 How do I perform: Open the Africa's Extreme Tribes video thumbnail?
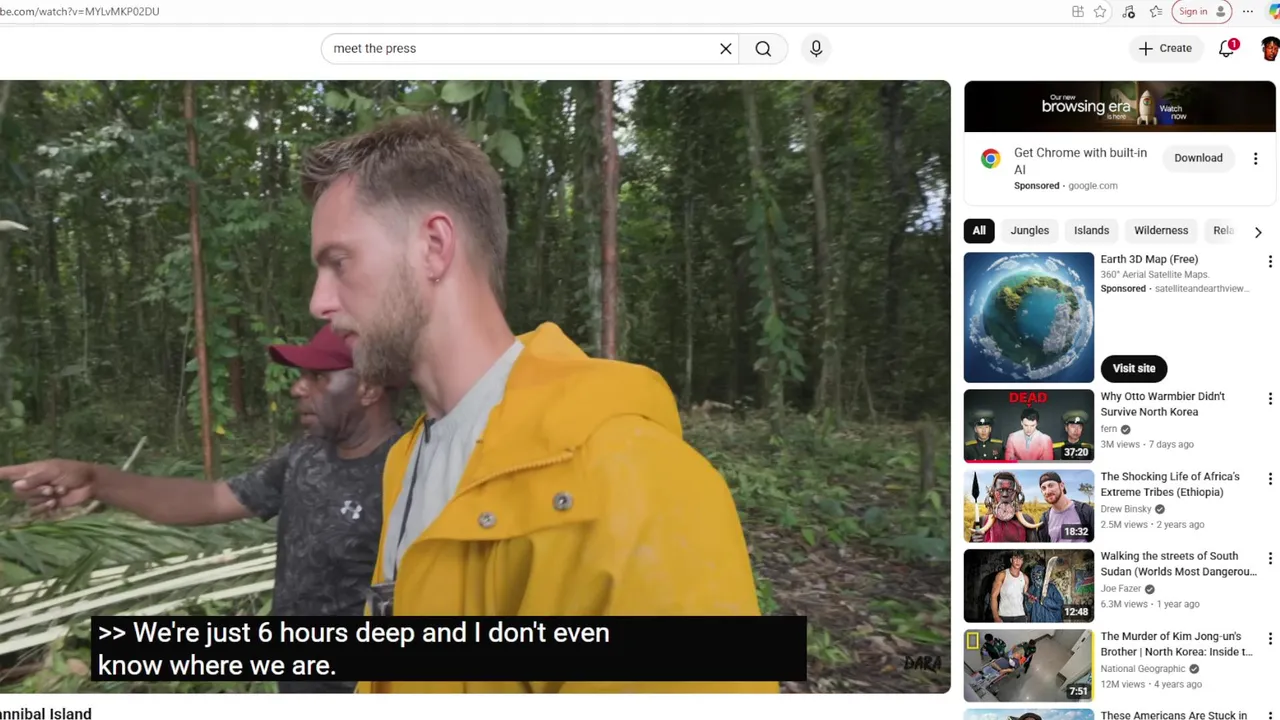(1028, 506)
